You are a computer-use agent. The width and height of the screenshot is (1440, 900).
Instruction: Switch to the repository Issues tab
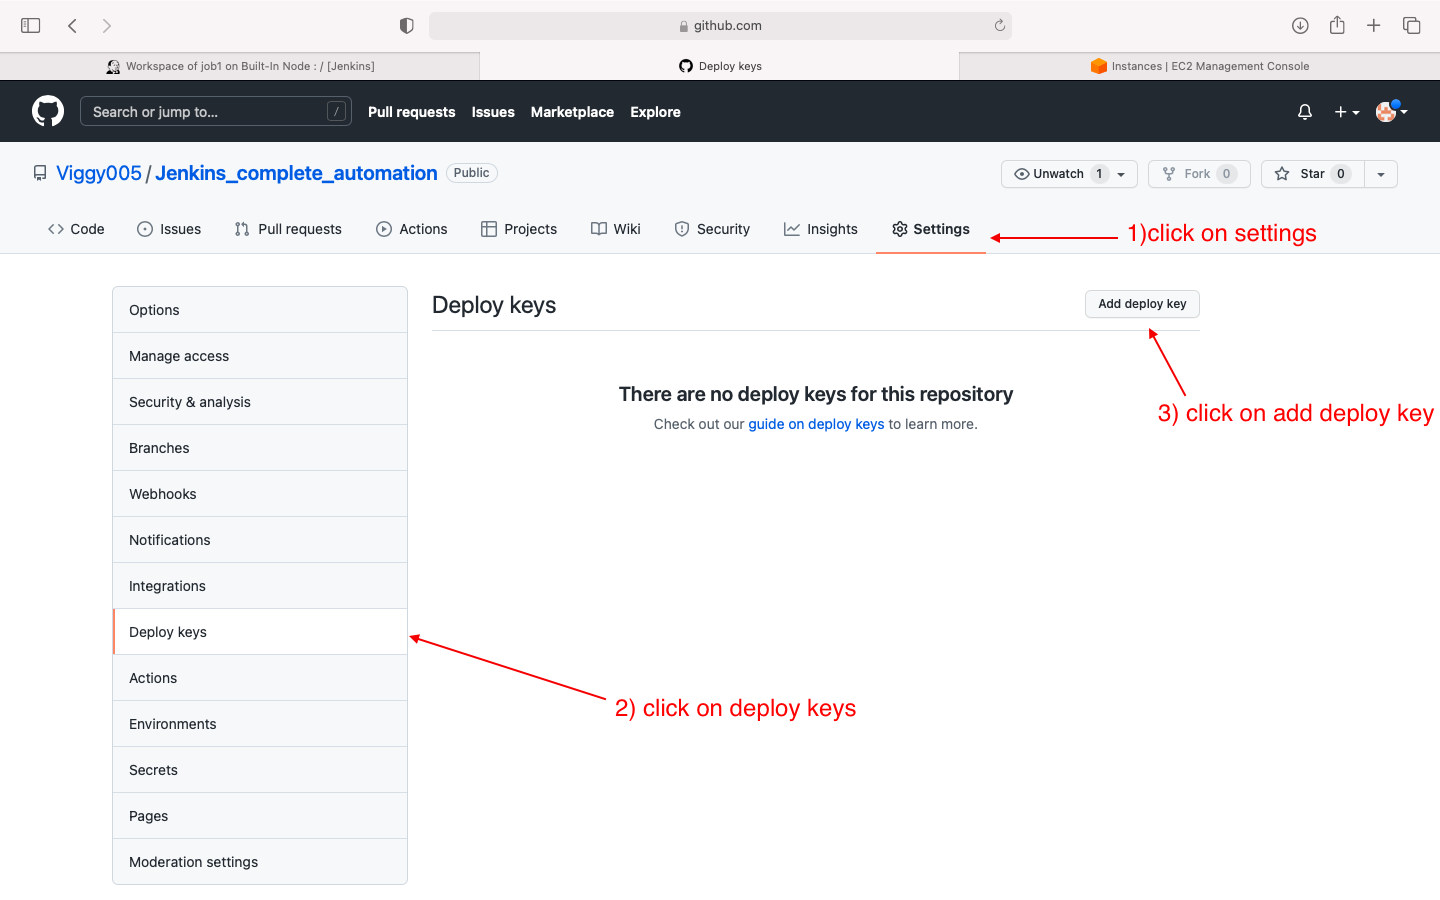coord(169,229)
